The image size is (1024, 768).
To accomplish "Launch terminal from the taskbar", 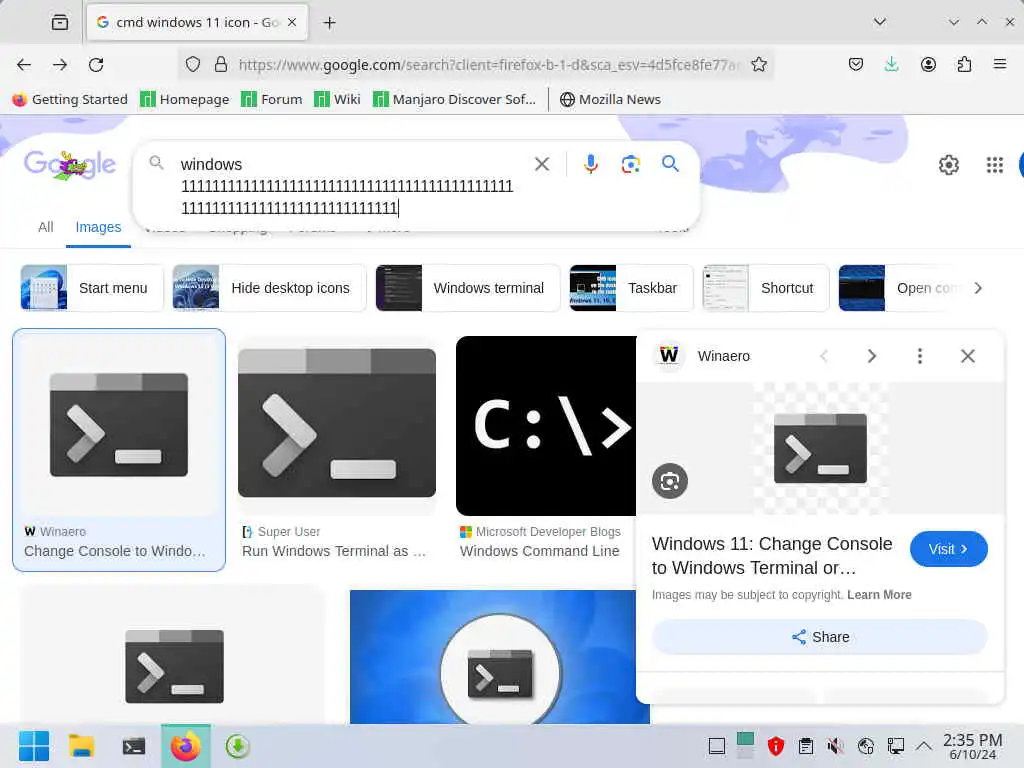I will (x=133, y=746).
